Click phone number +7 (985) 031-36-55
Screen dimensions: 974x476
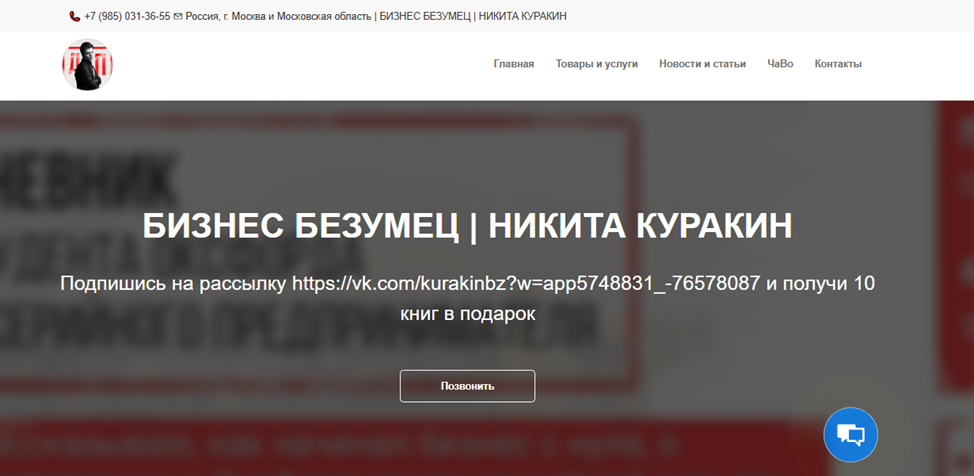[x=127, y=17]
